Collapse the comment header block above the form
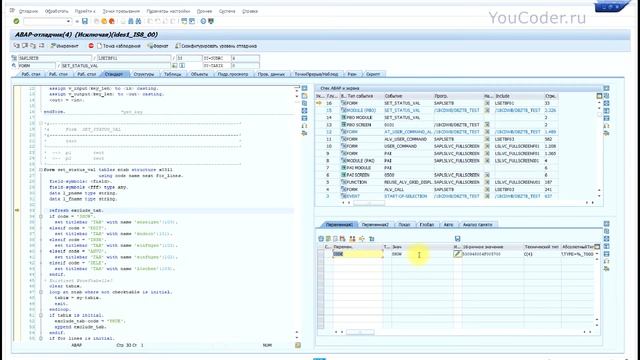The height and width of the screenshot is (360, 640). [x=41, y=123]
